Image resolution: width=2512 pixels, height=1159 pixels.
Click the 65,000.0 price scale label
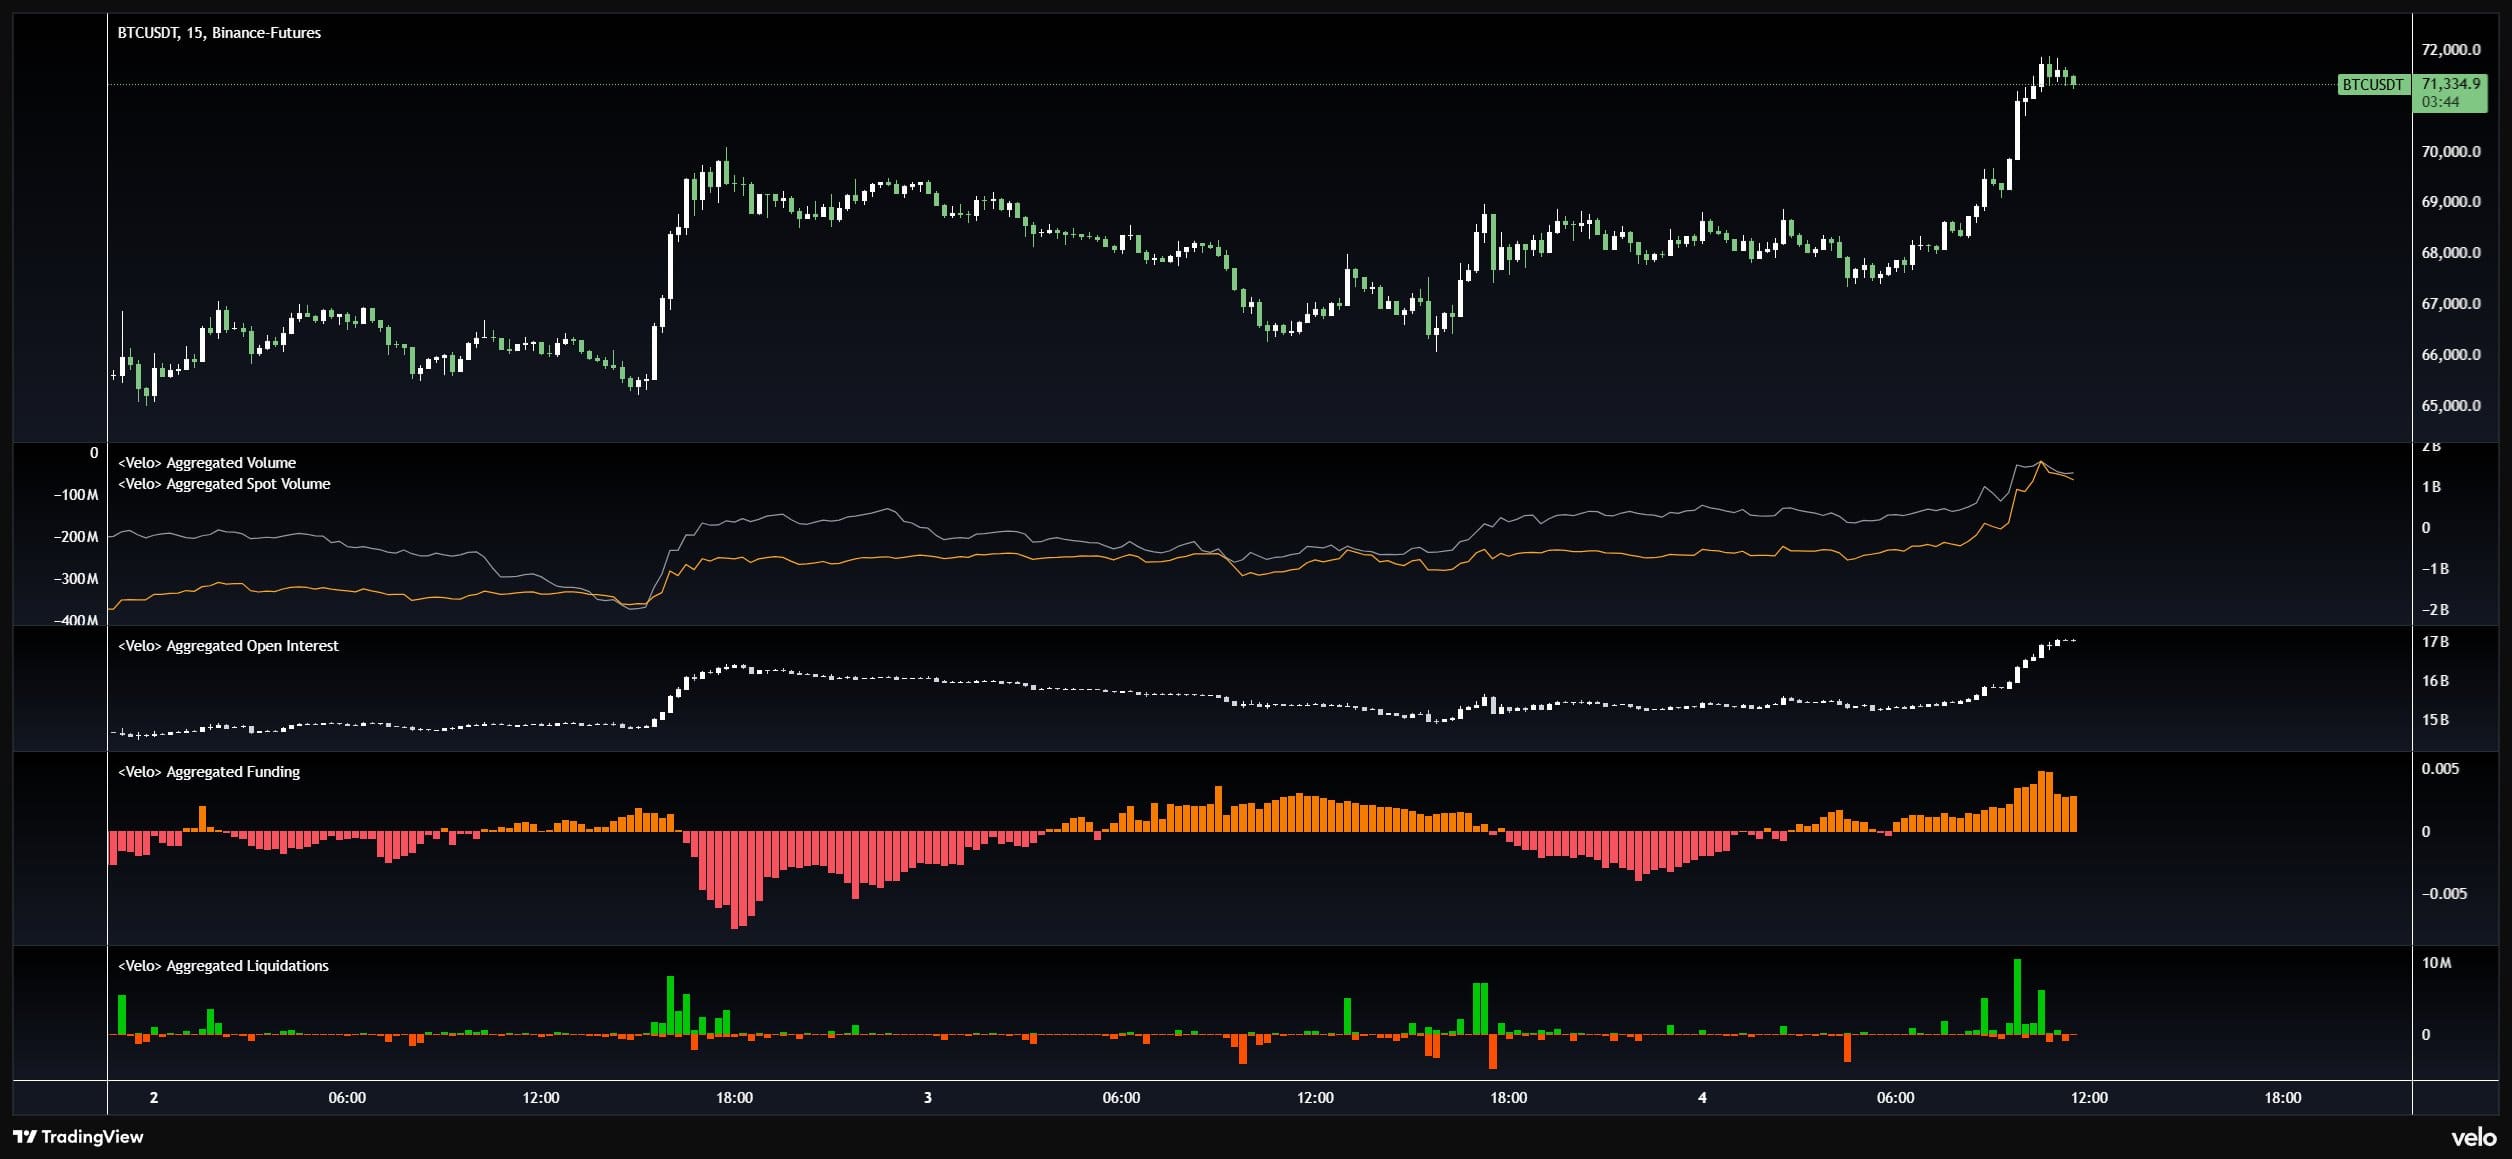click(x=2450, y=406)
